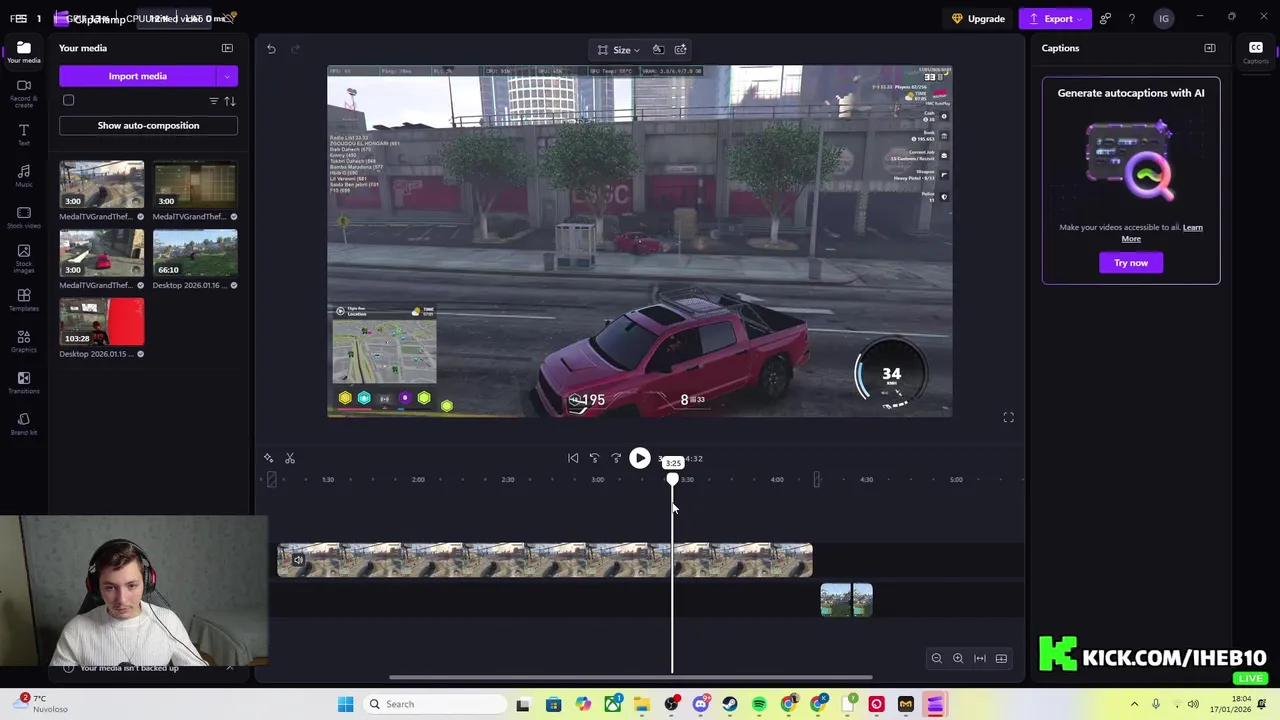Open the Size aspect ratio dropdown
1280x720 pixels.
click(x=619, y=50)
